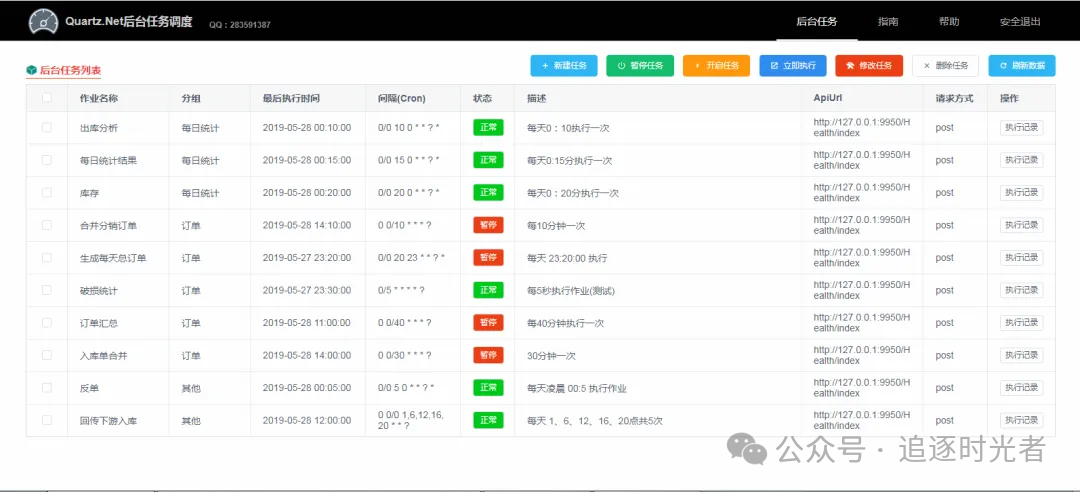This screenshot has width=1080, height=492.
Task: Click the 正常 status badge of 破损统计
Action: [488, 290]
